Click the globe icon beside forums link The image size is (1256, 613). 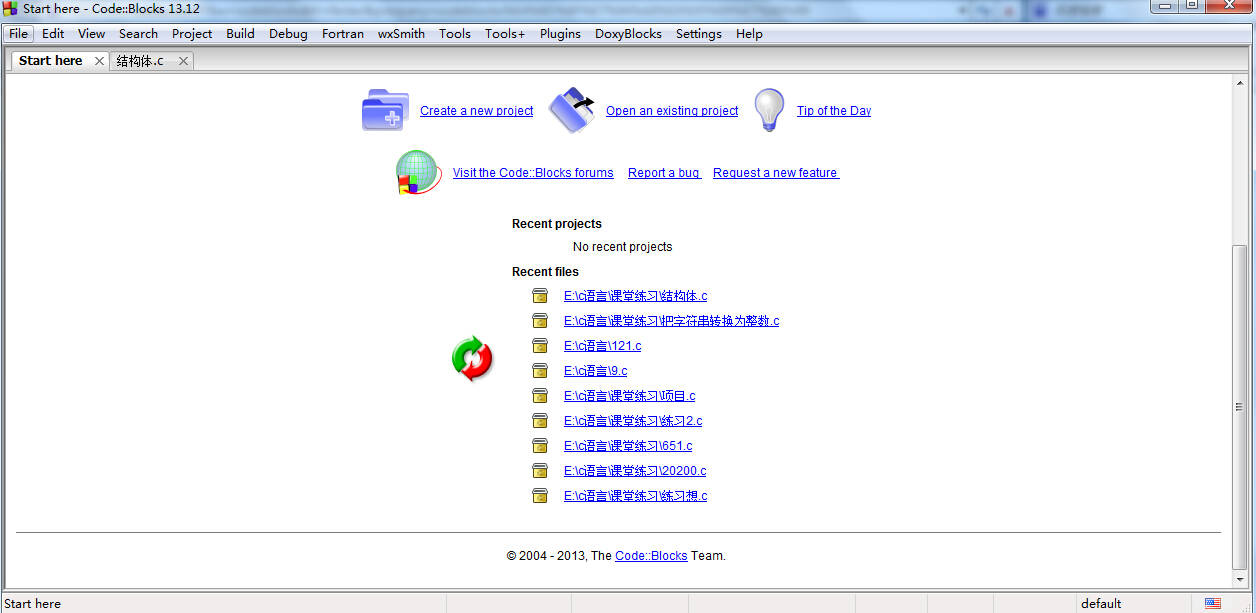coord(418,172)
